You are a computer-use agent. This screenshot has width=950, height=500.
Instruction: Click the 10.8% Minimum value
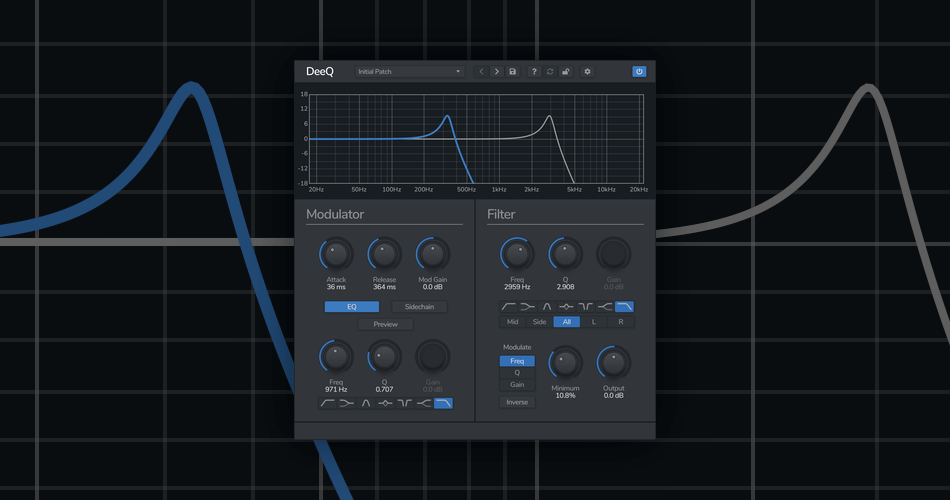tap(565, 396)
